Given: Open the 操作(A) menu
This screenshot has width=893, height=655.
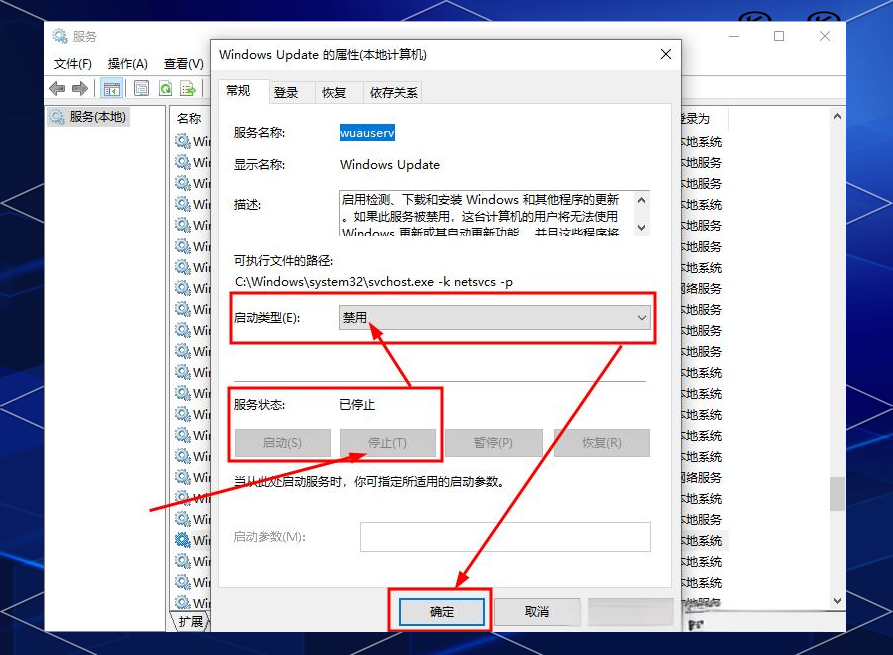Looking at the screenshot, I should pyautogui.click(x=127, y=64).
